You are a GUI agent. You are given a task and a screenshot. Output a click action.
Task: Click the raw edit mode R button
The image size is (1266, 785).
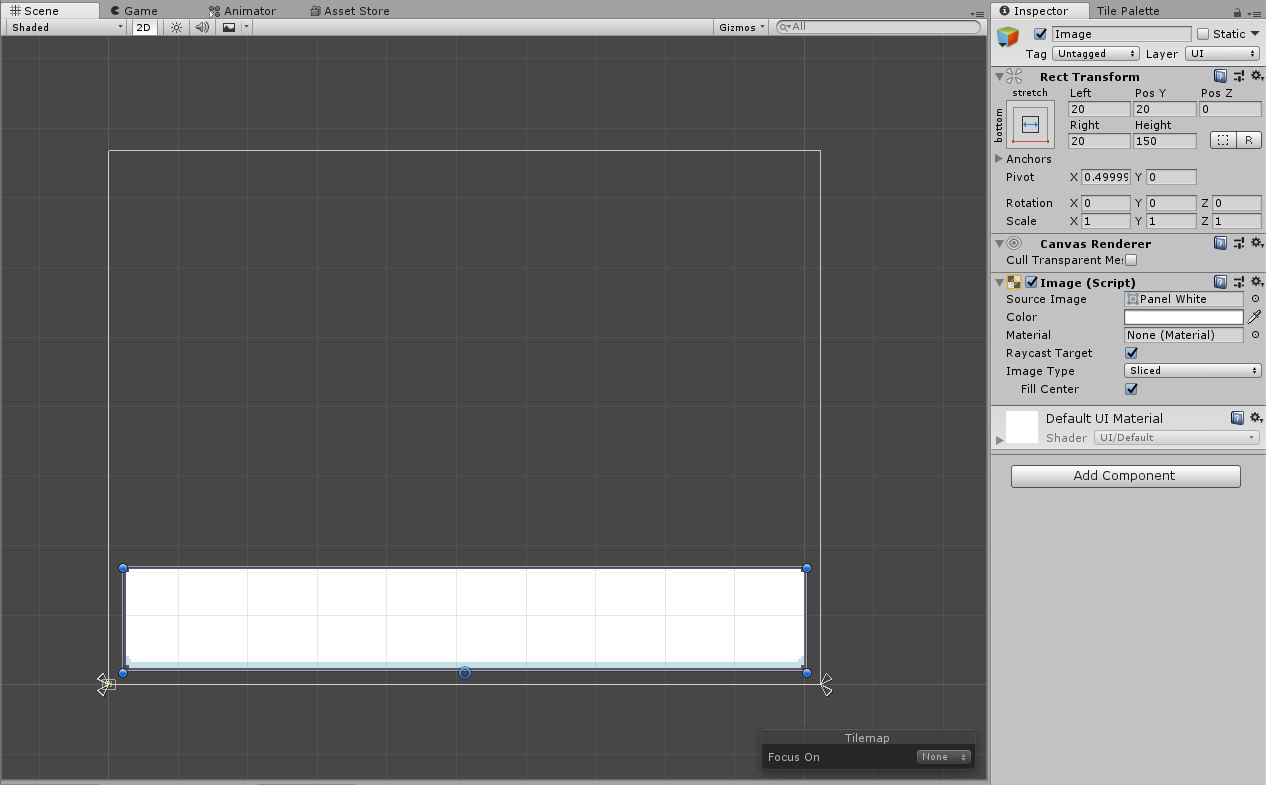pos(1249,140)
